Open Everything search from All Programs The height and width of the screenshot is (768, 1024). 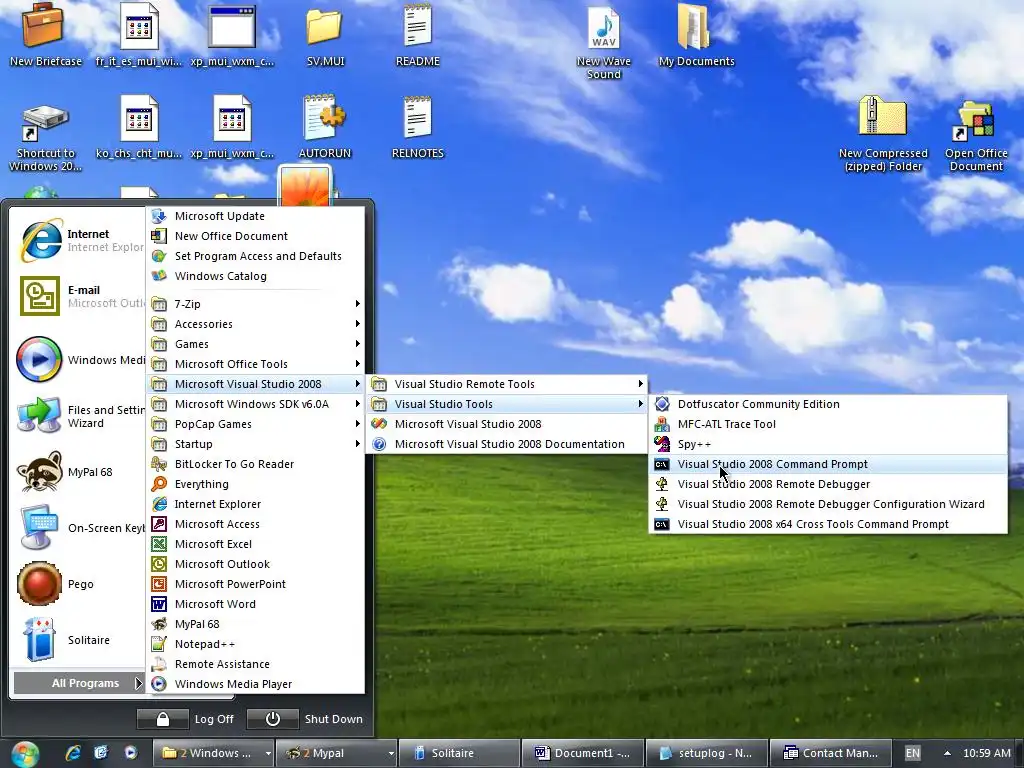(256, 484)
